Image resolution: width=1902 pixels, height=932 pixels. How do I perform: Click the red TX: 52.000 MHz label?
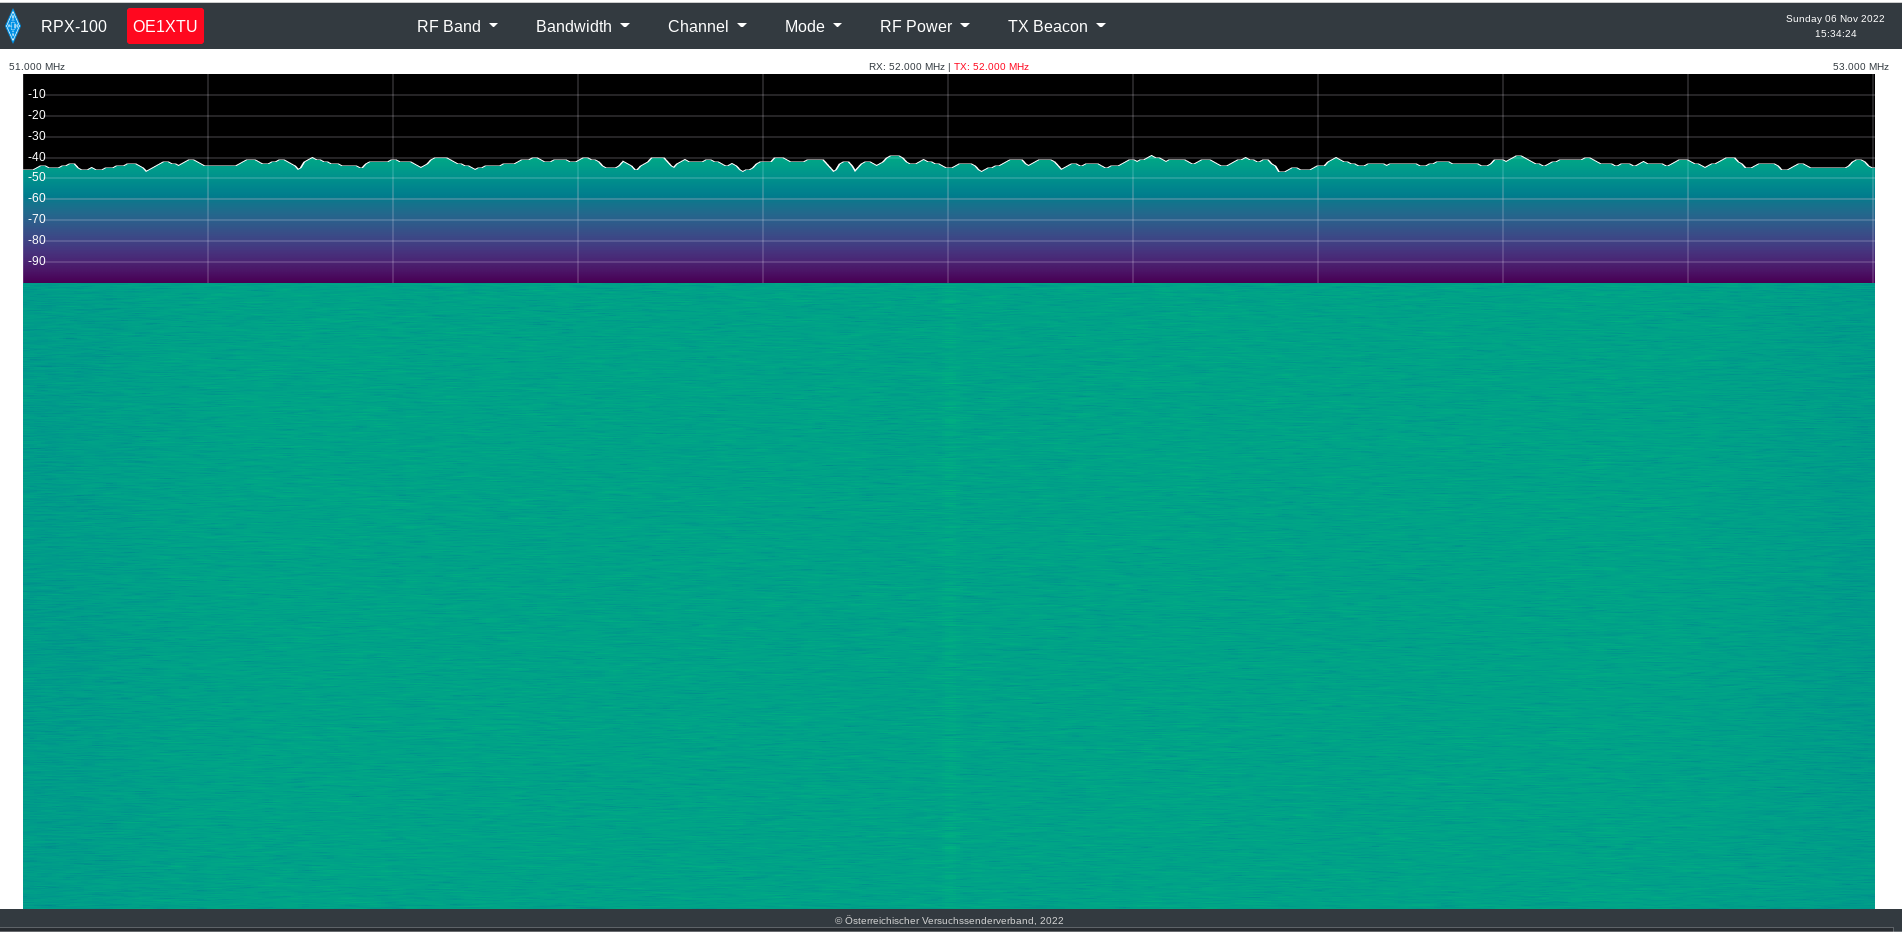click(991, 67)
